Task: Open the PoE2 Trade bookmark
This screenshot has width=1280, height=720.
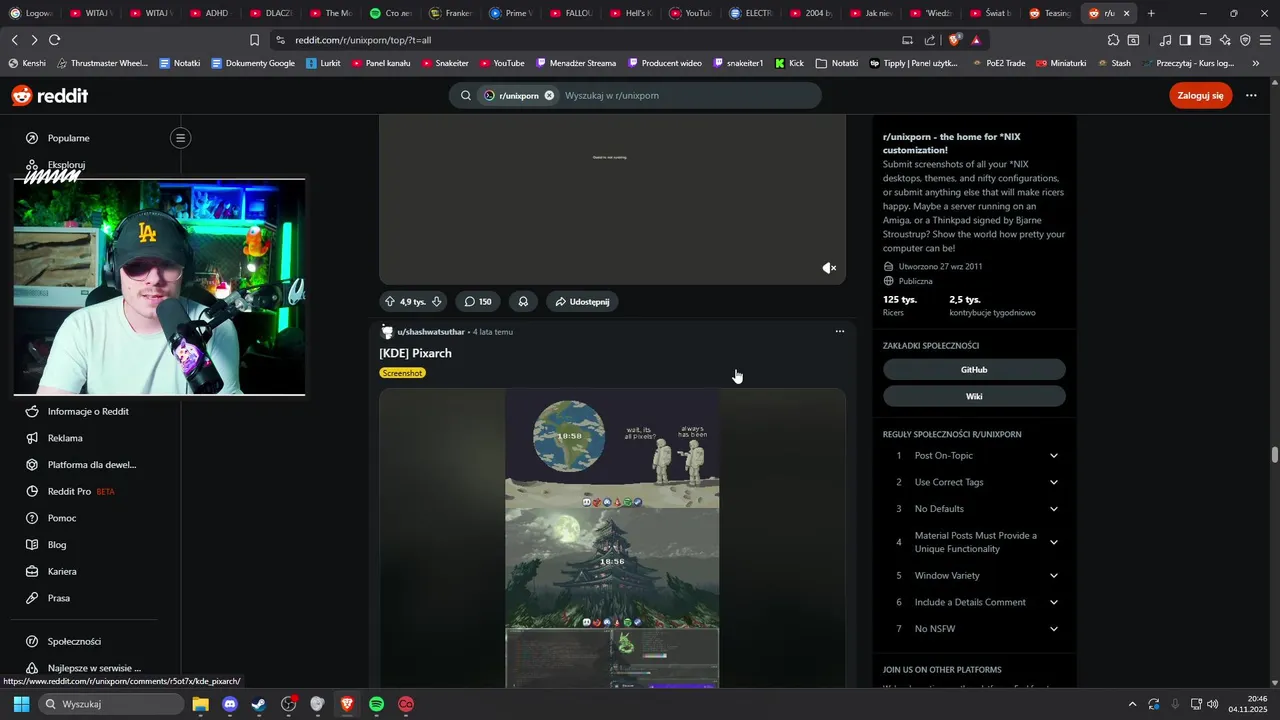Action: (x=997, y=63)
